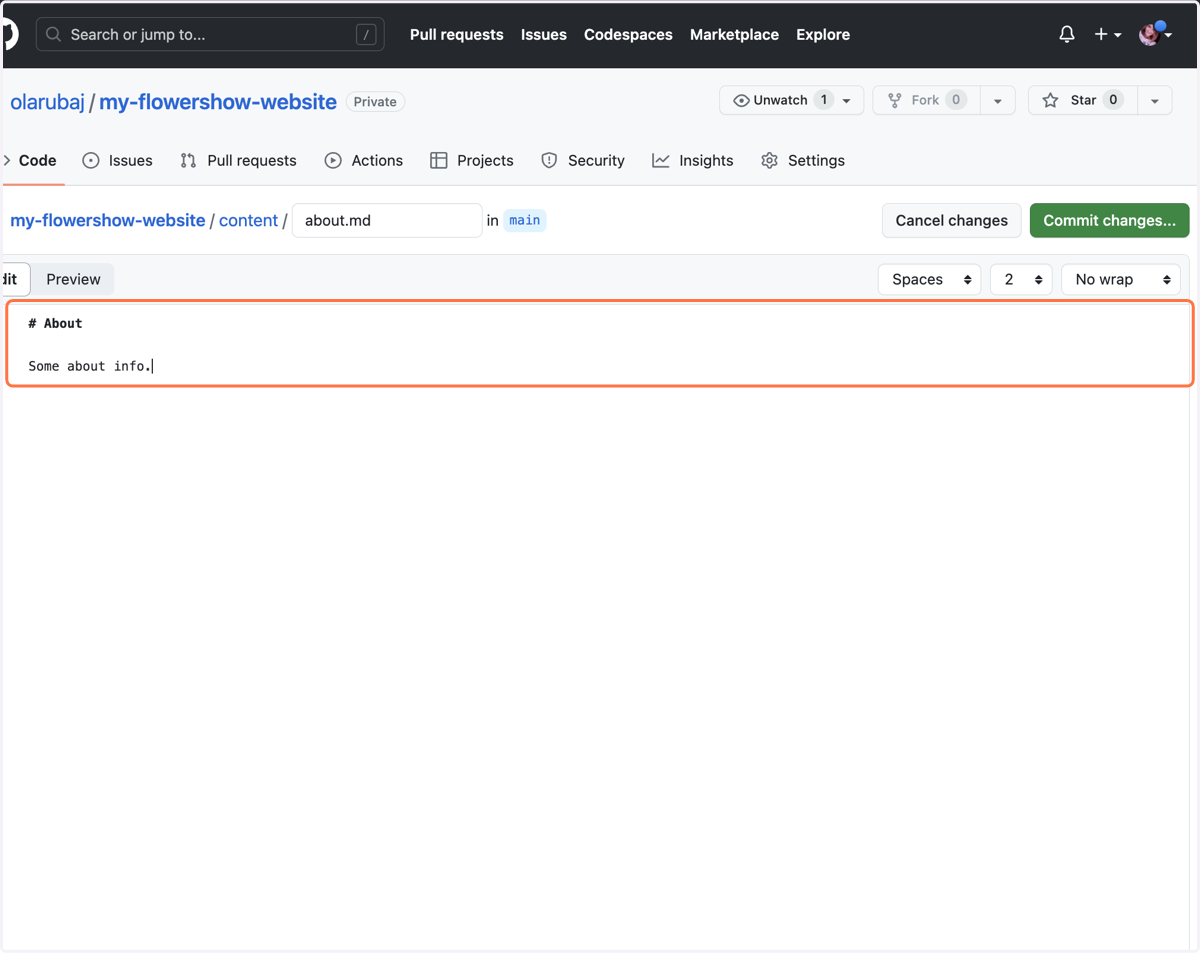Viewport: 1200px width, 953px height.
Task: Expand the Fork options dropdown arrow
Action: click(997, 100)
